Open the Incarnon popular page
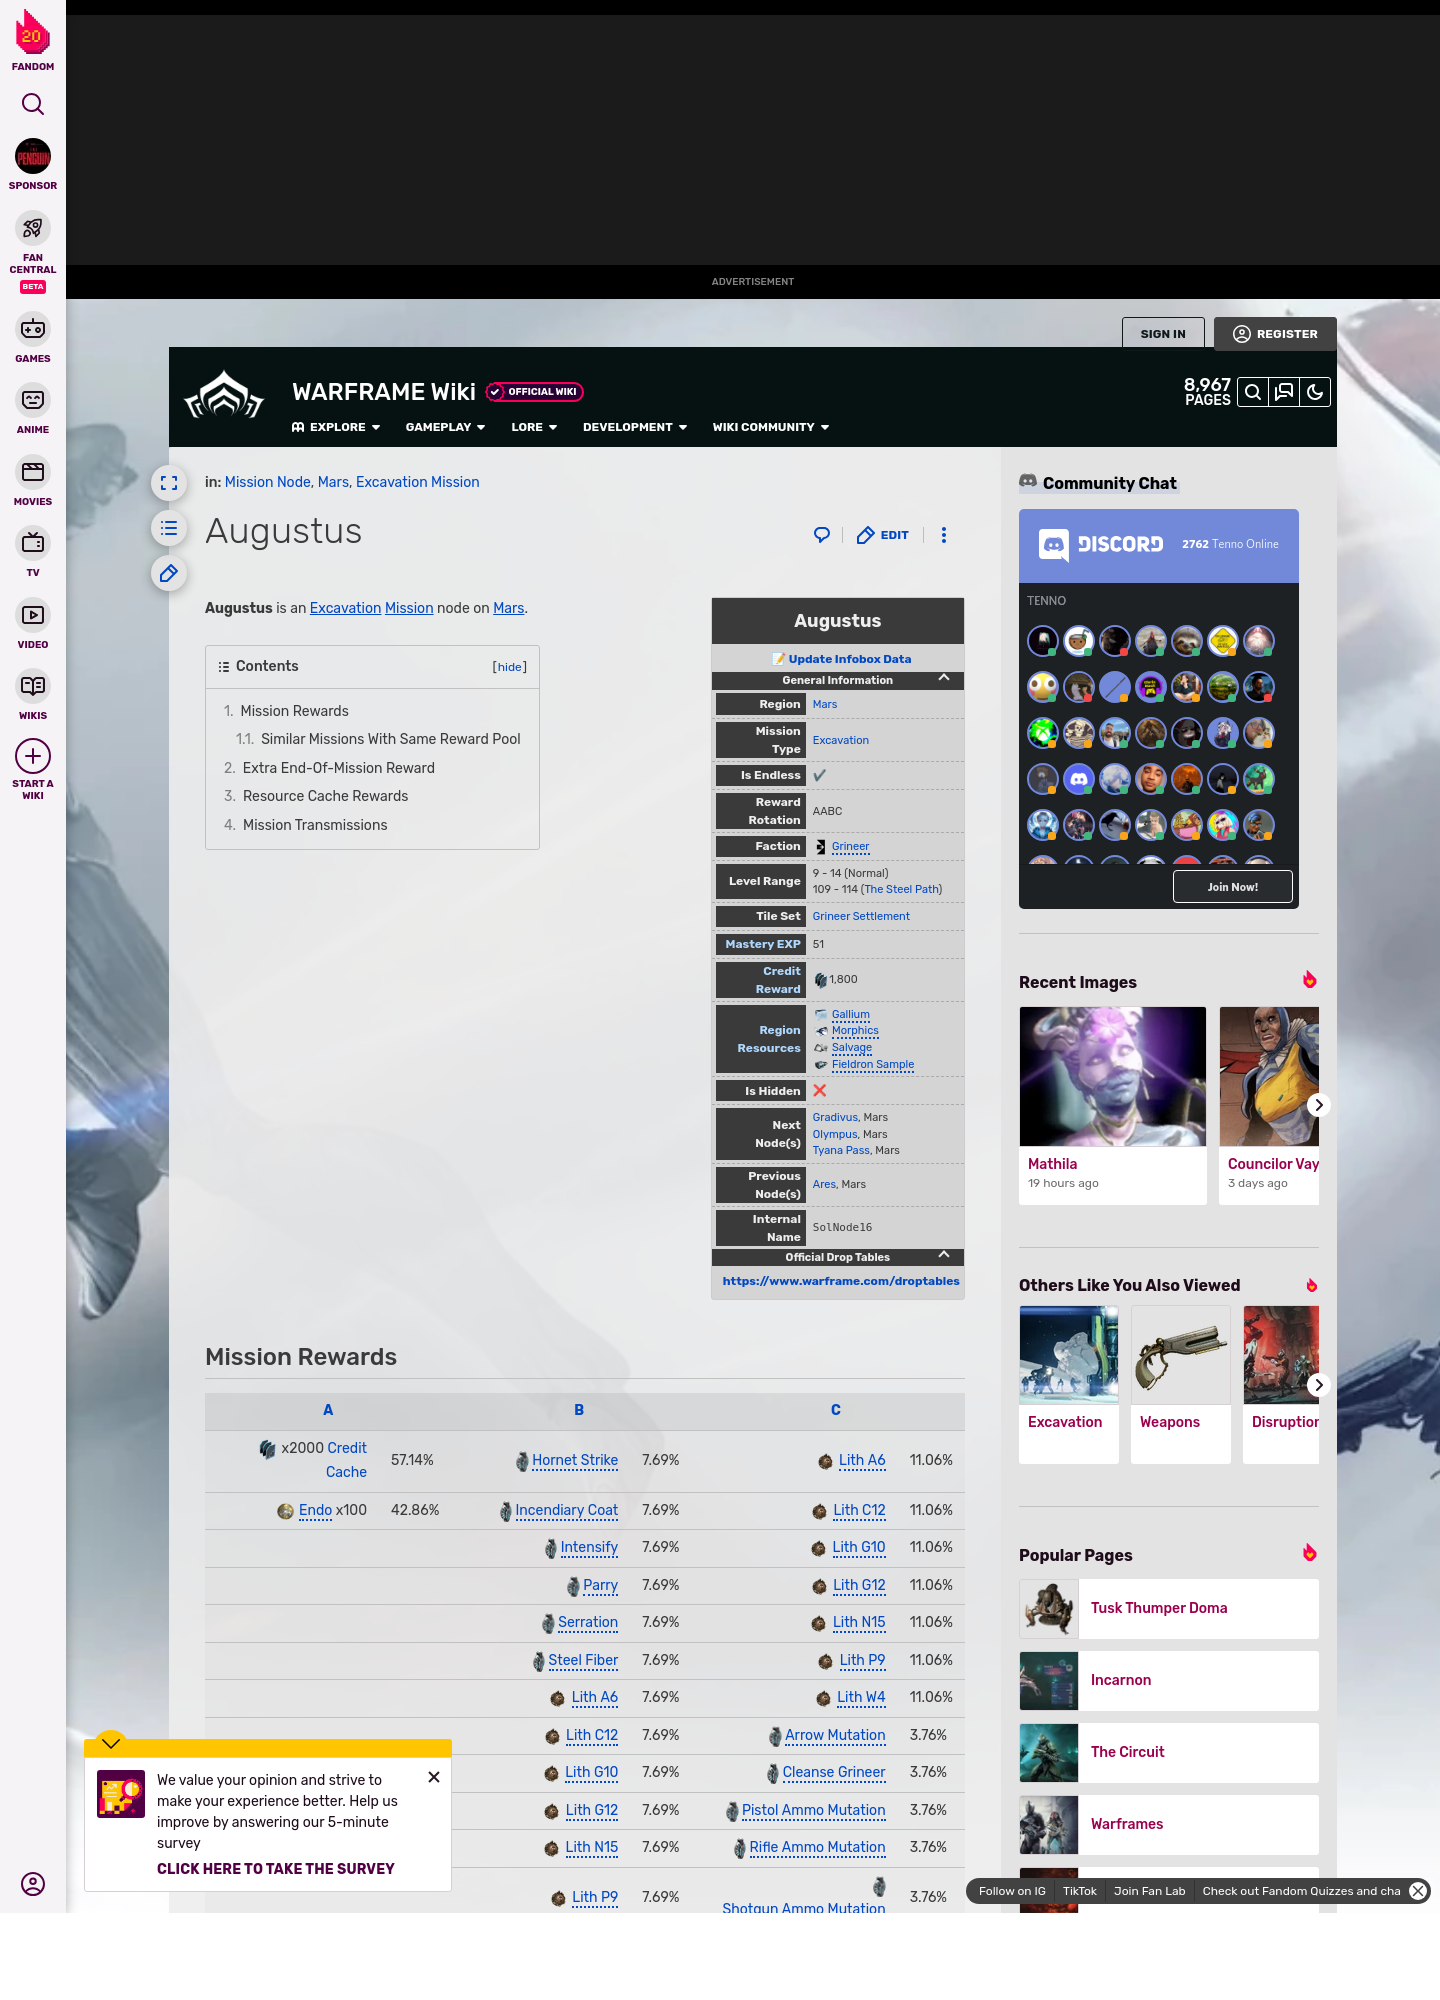The height and width of the screenshot is (2000, 1440). 1169,1680
